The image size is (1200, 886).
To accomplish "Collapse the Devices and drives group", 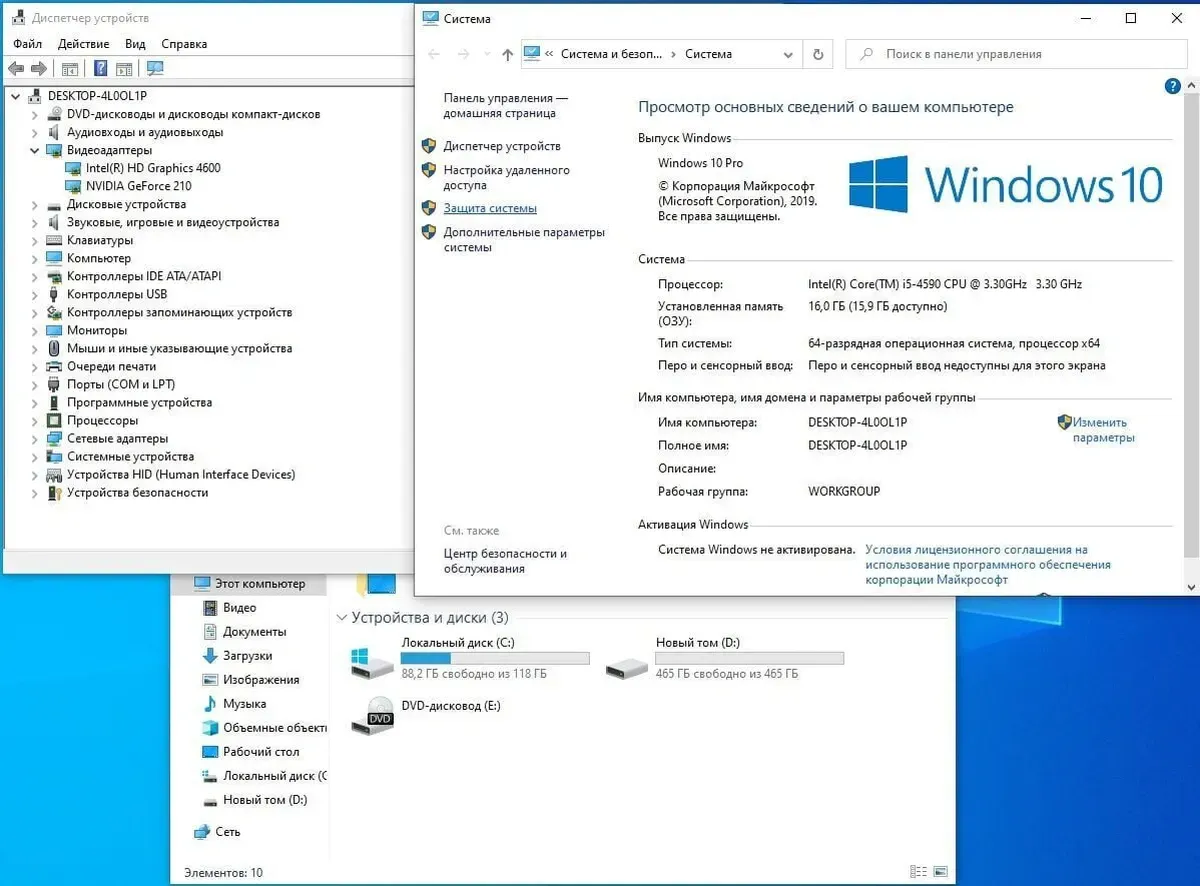I will pyautogui.click(x=342, y=618).
